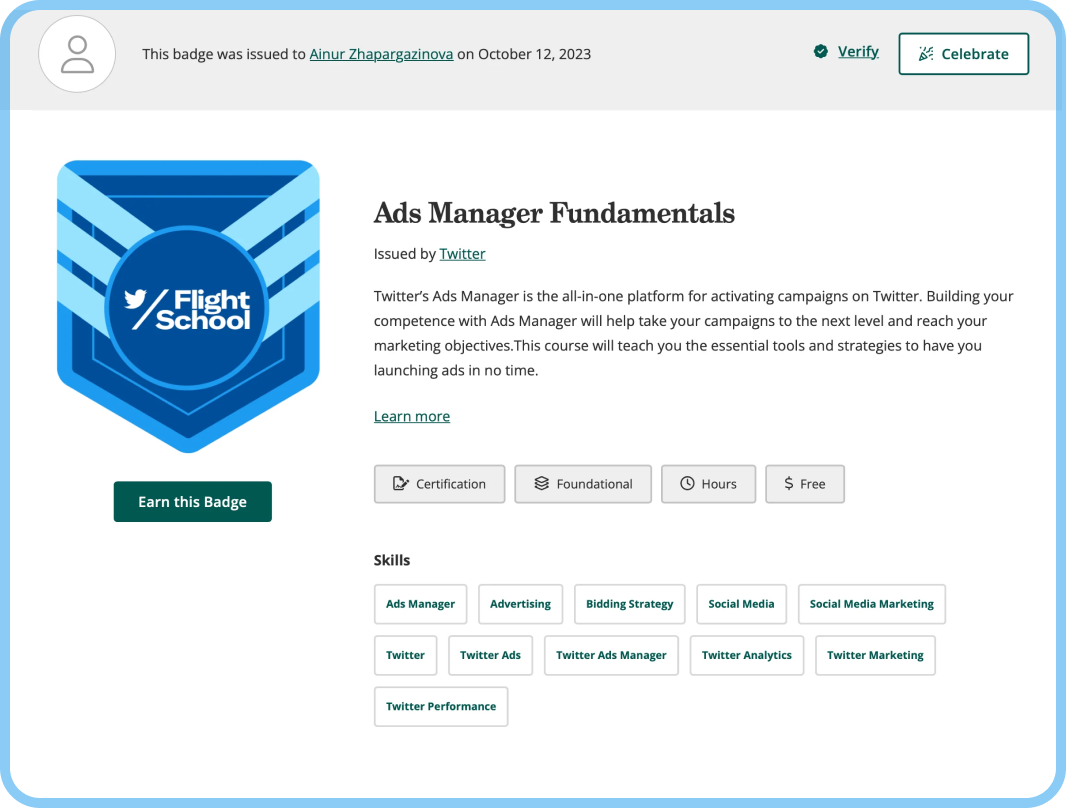This screenshot has height=808, width=1066.
Task: Open Ainur Zhapargazinova's profile link
Action: 381,54
